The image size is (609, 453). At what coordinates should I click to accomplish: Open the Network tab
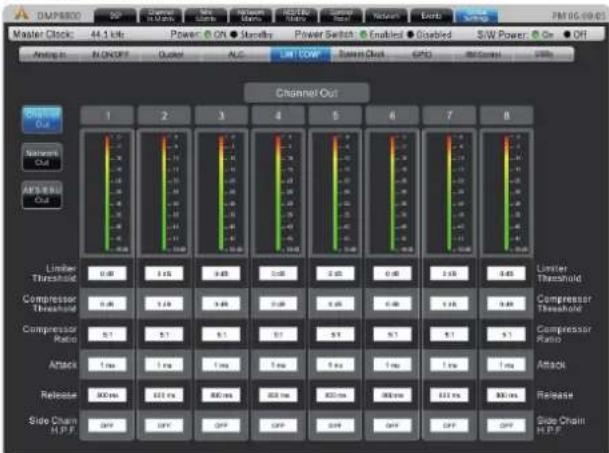point(386,16)
